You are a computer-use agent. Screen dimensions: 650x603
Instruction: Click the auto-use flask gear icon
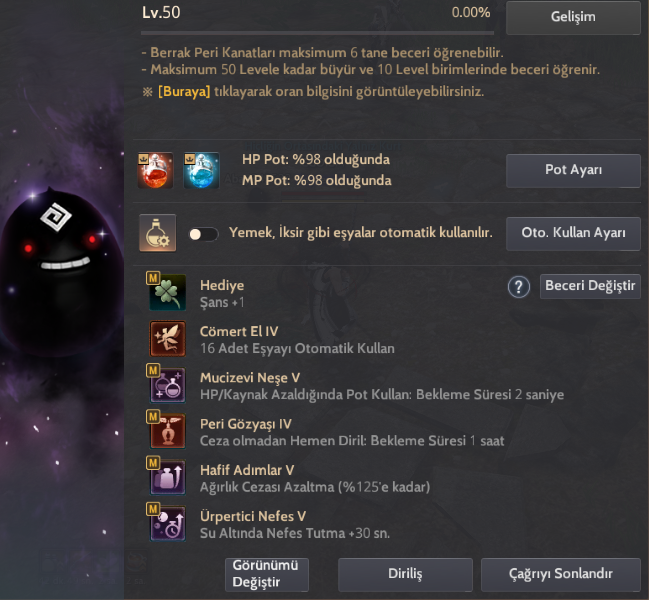158,233
